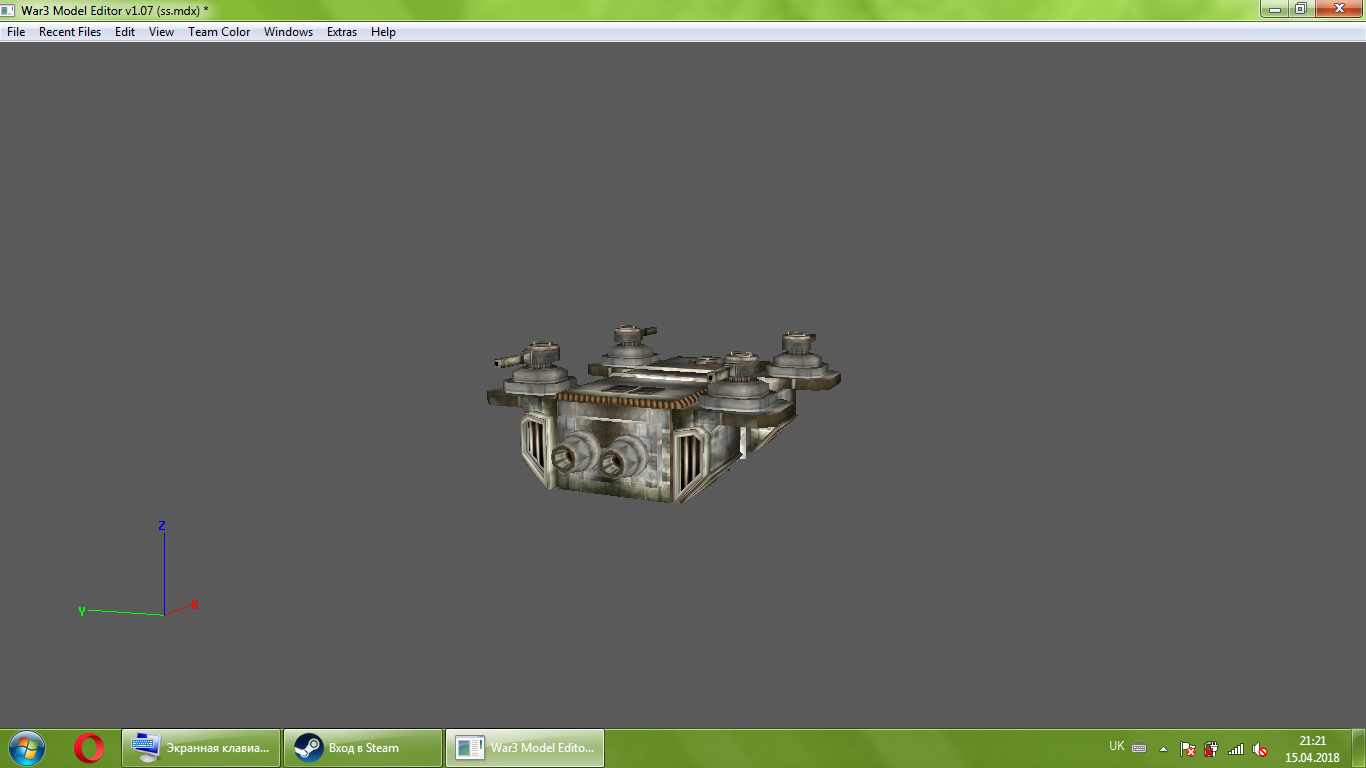Minimize the War3 Model Editor window
Screen dimensions: 1366x768
[1273, 8]
